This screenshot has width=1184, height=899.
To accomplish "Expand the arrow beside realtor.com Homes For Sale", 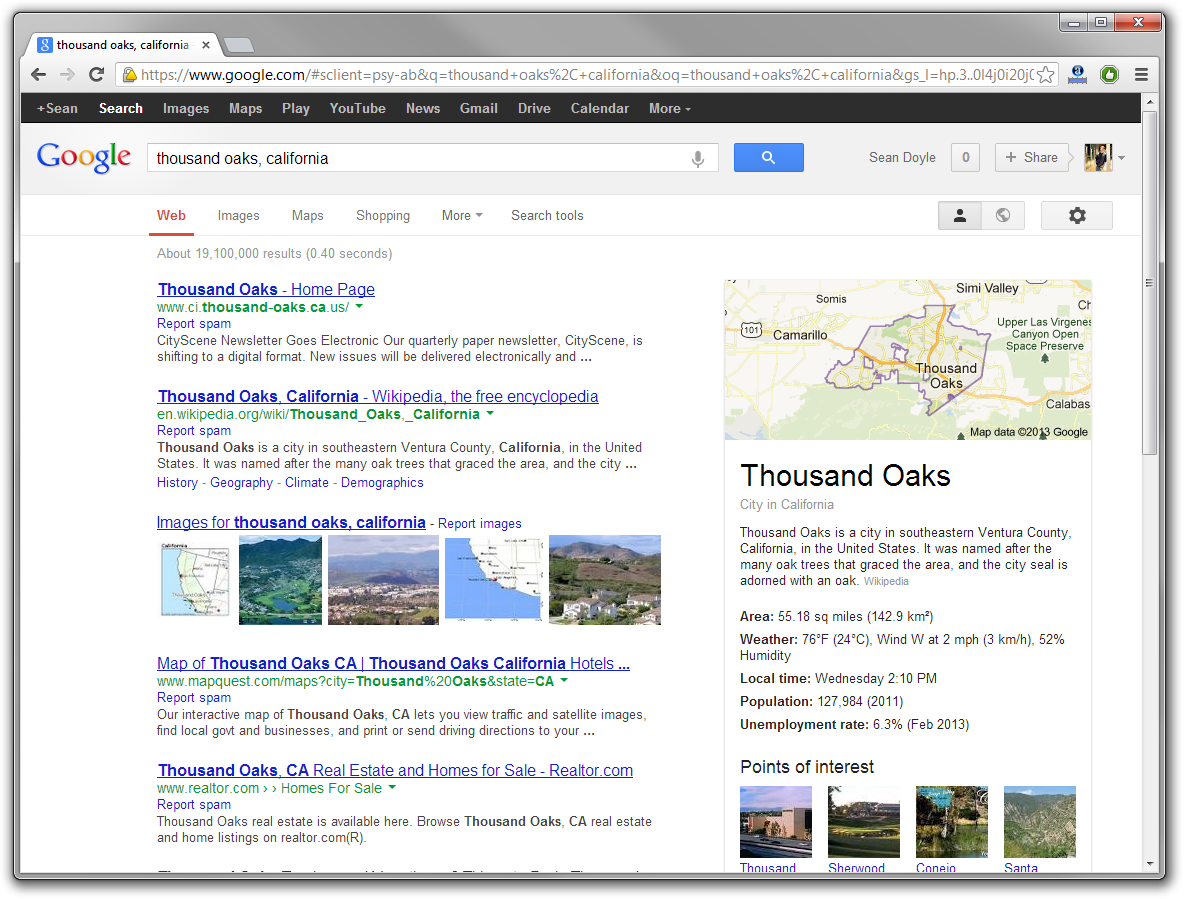I will click(x=392, y=788).
